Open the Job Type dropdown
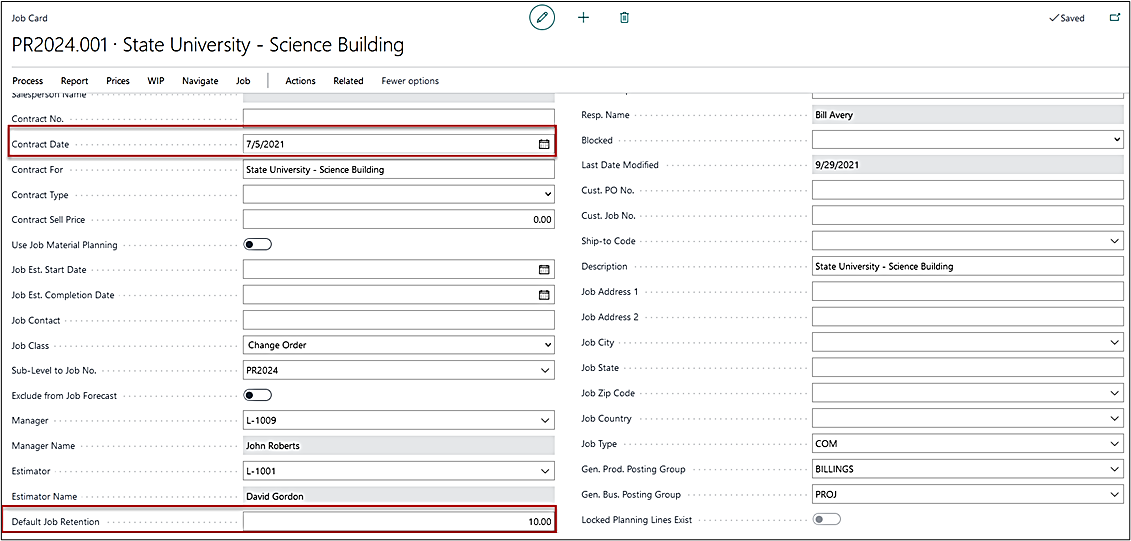The height and width of the screenshot is (541, 1131). point(1115,444)
